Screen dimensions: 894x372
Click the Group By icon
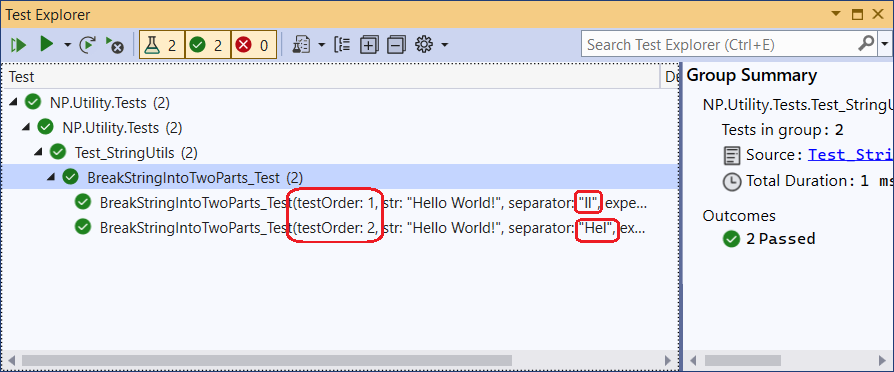point(342,45)
